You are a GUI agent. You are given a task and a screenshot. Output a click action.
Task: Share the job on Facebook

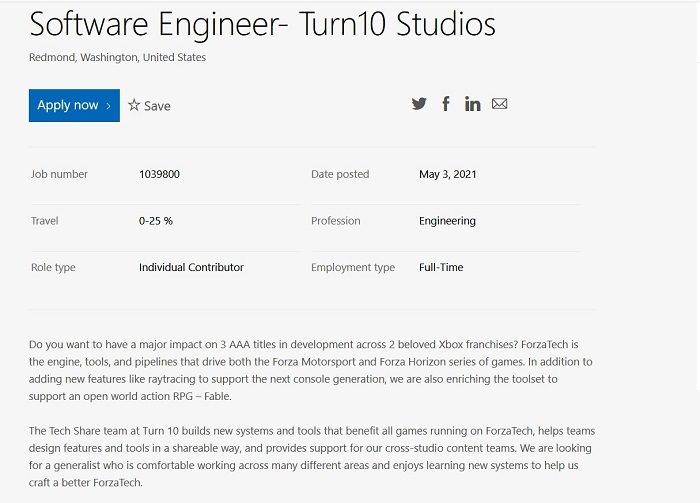click(446, 104)
